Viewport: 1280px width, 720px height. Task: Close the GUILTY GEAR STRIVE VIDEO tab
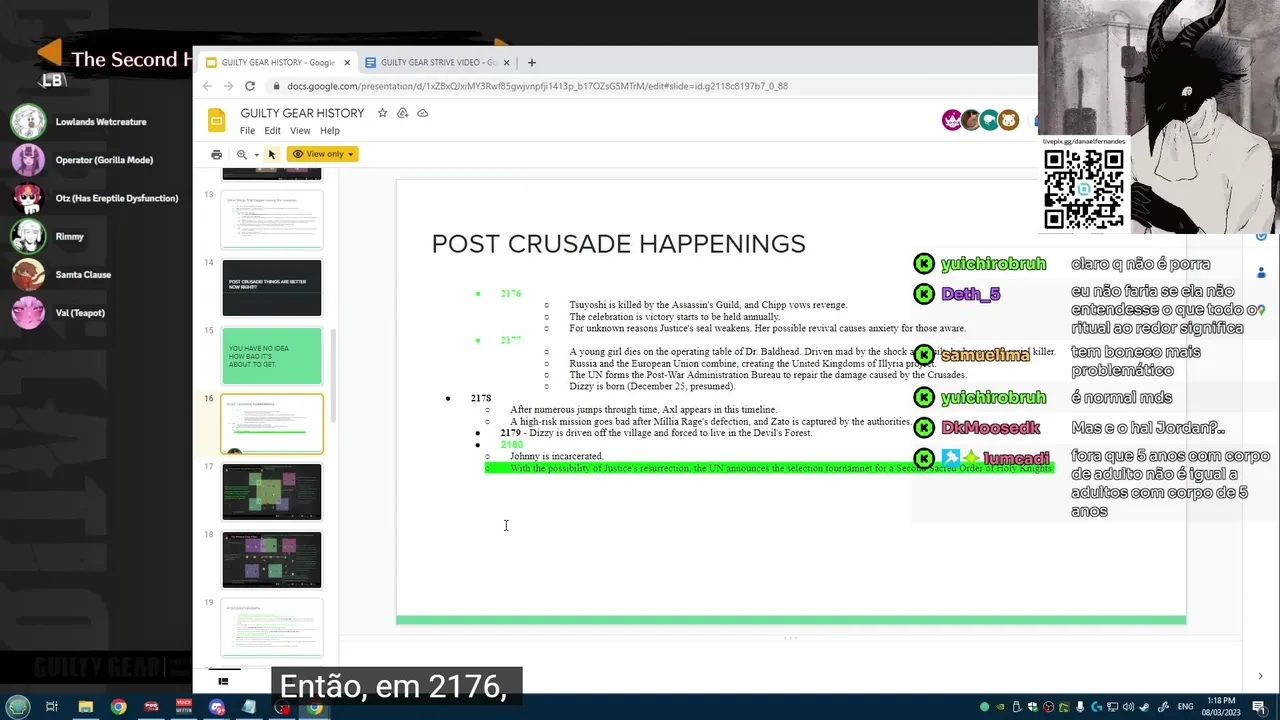point(506,62)
